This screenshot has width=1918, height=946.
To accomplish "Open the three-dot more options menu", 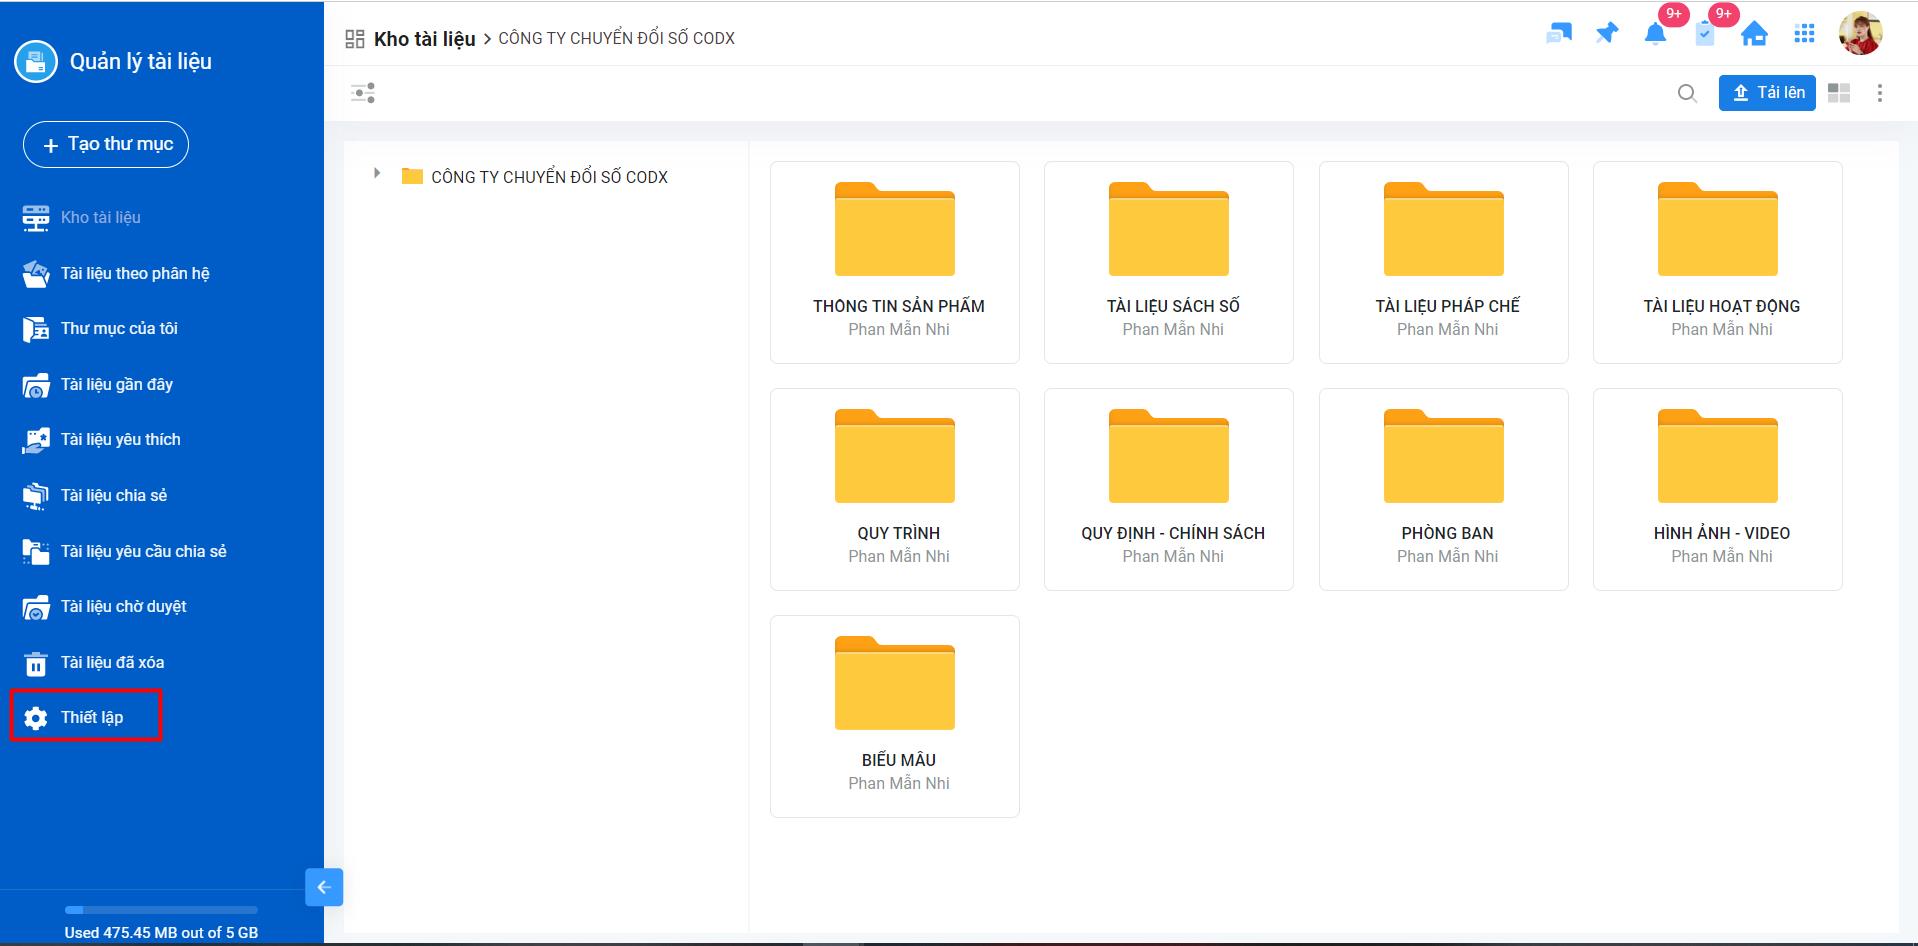I will click(1880, 93).
